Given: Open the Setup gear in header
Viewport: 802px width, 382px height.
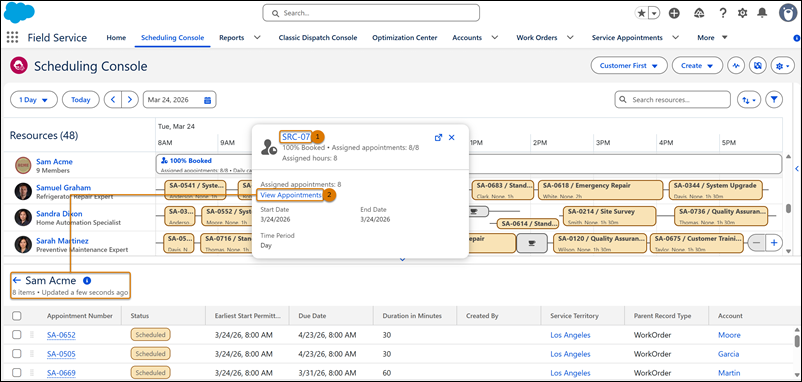Looking at the screenshot, I should [x=742, y=13].
